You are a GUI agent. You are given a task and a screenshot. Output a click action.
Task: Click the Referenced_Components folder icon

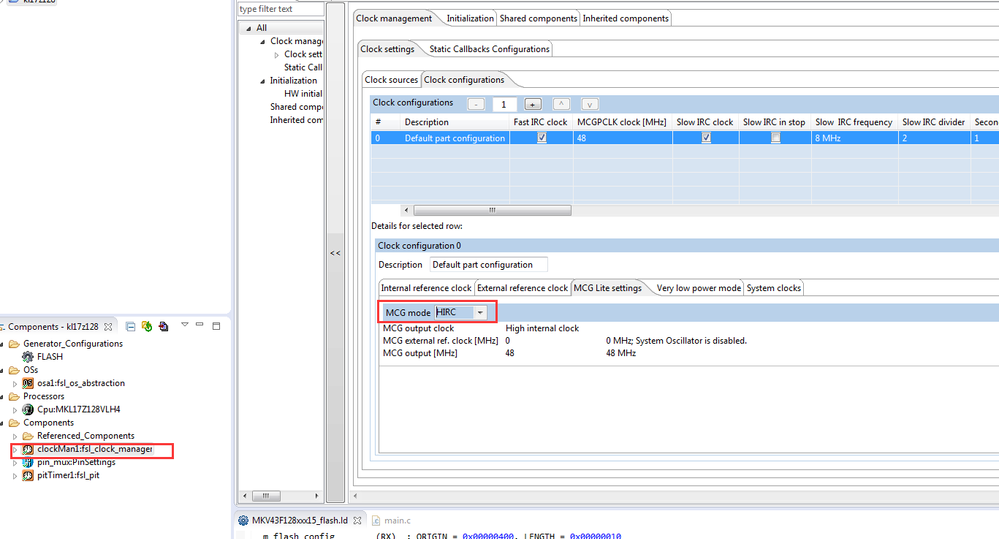(28, 436)
